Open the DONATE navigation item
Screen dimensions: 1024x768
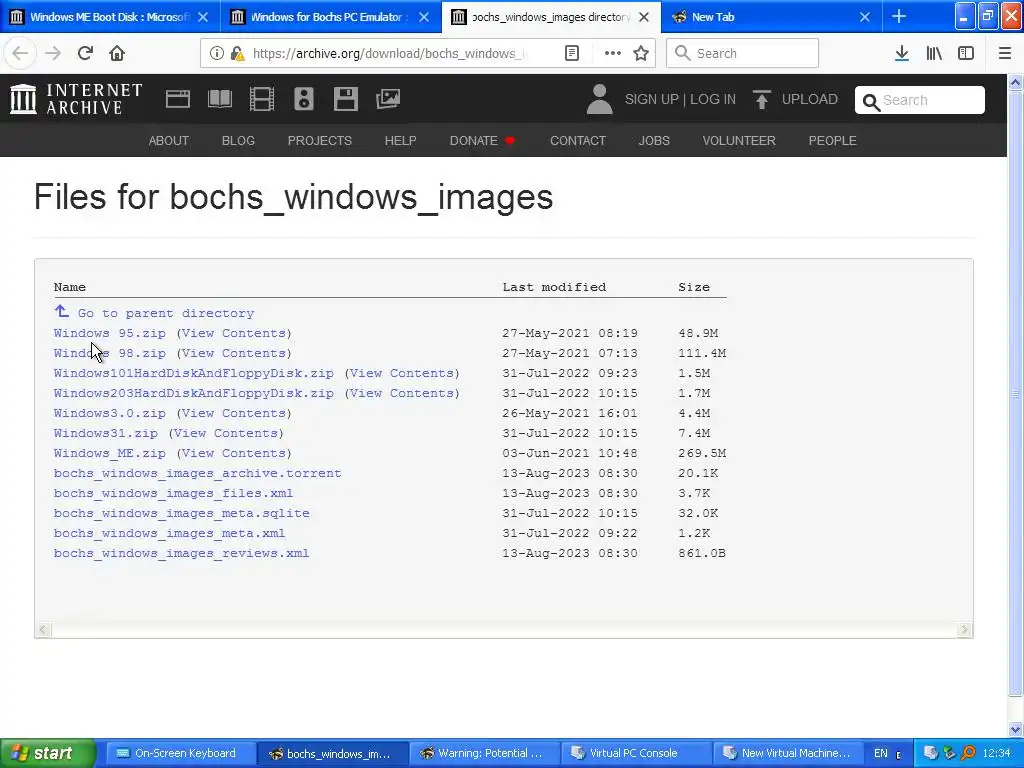point(482,140)
